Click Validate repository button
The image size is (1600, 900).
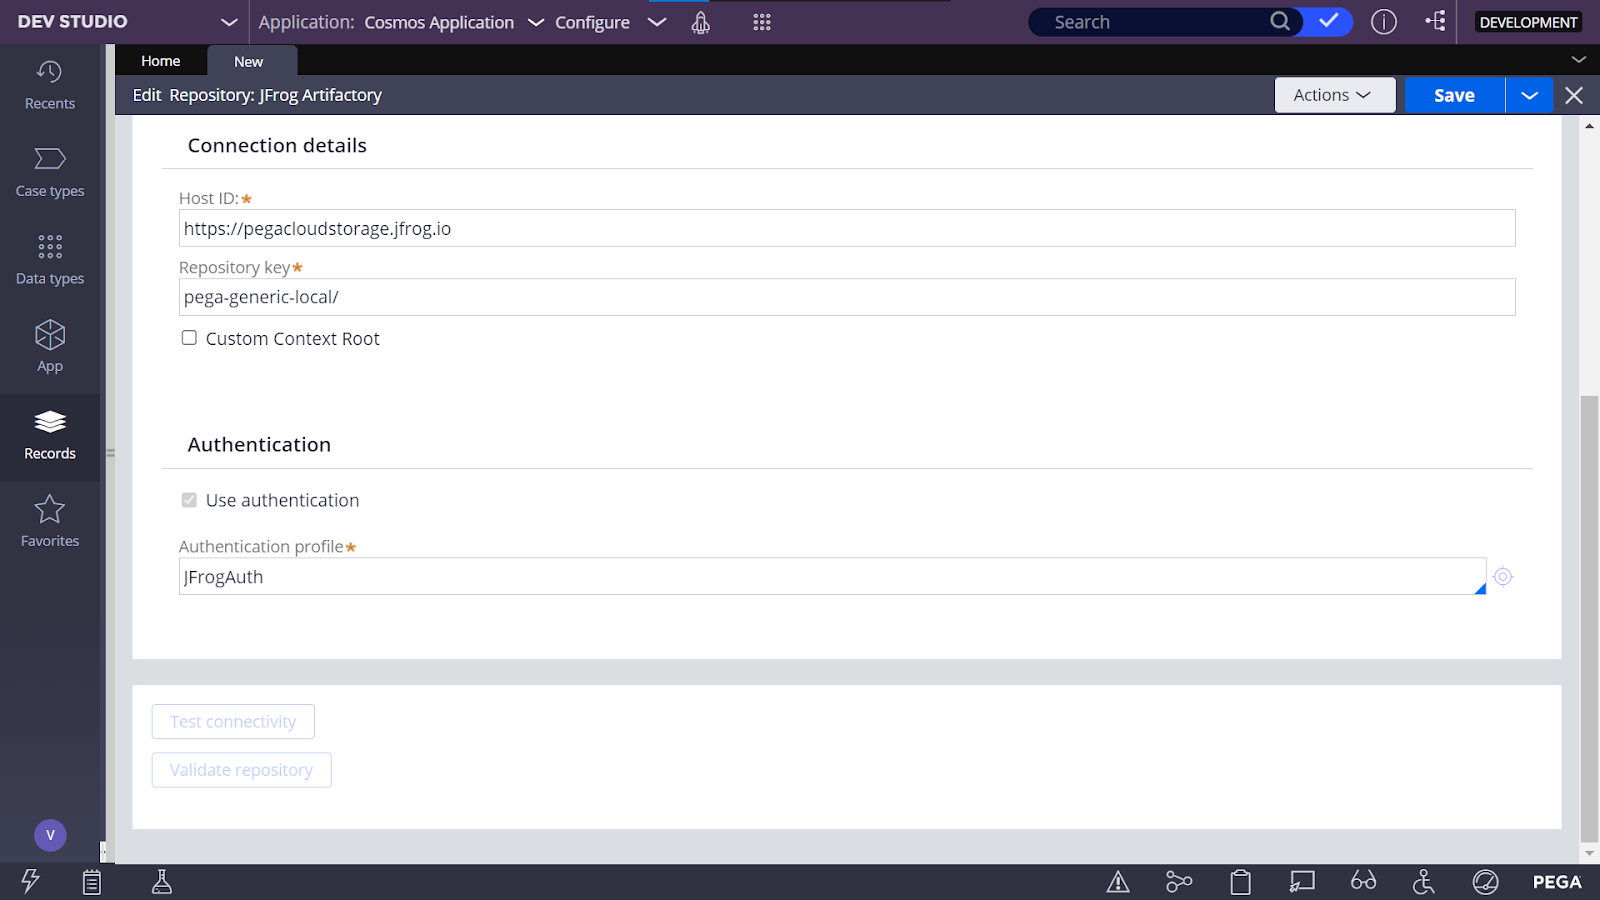pos(242,770)
